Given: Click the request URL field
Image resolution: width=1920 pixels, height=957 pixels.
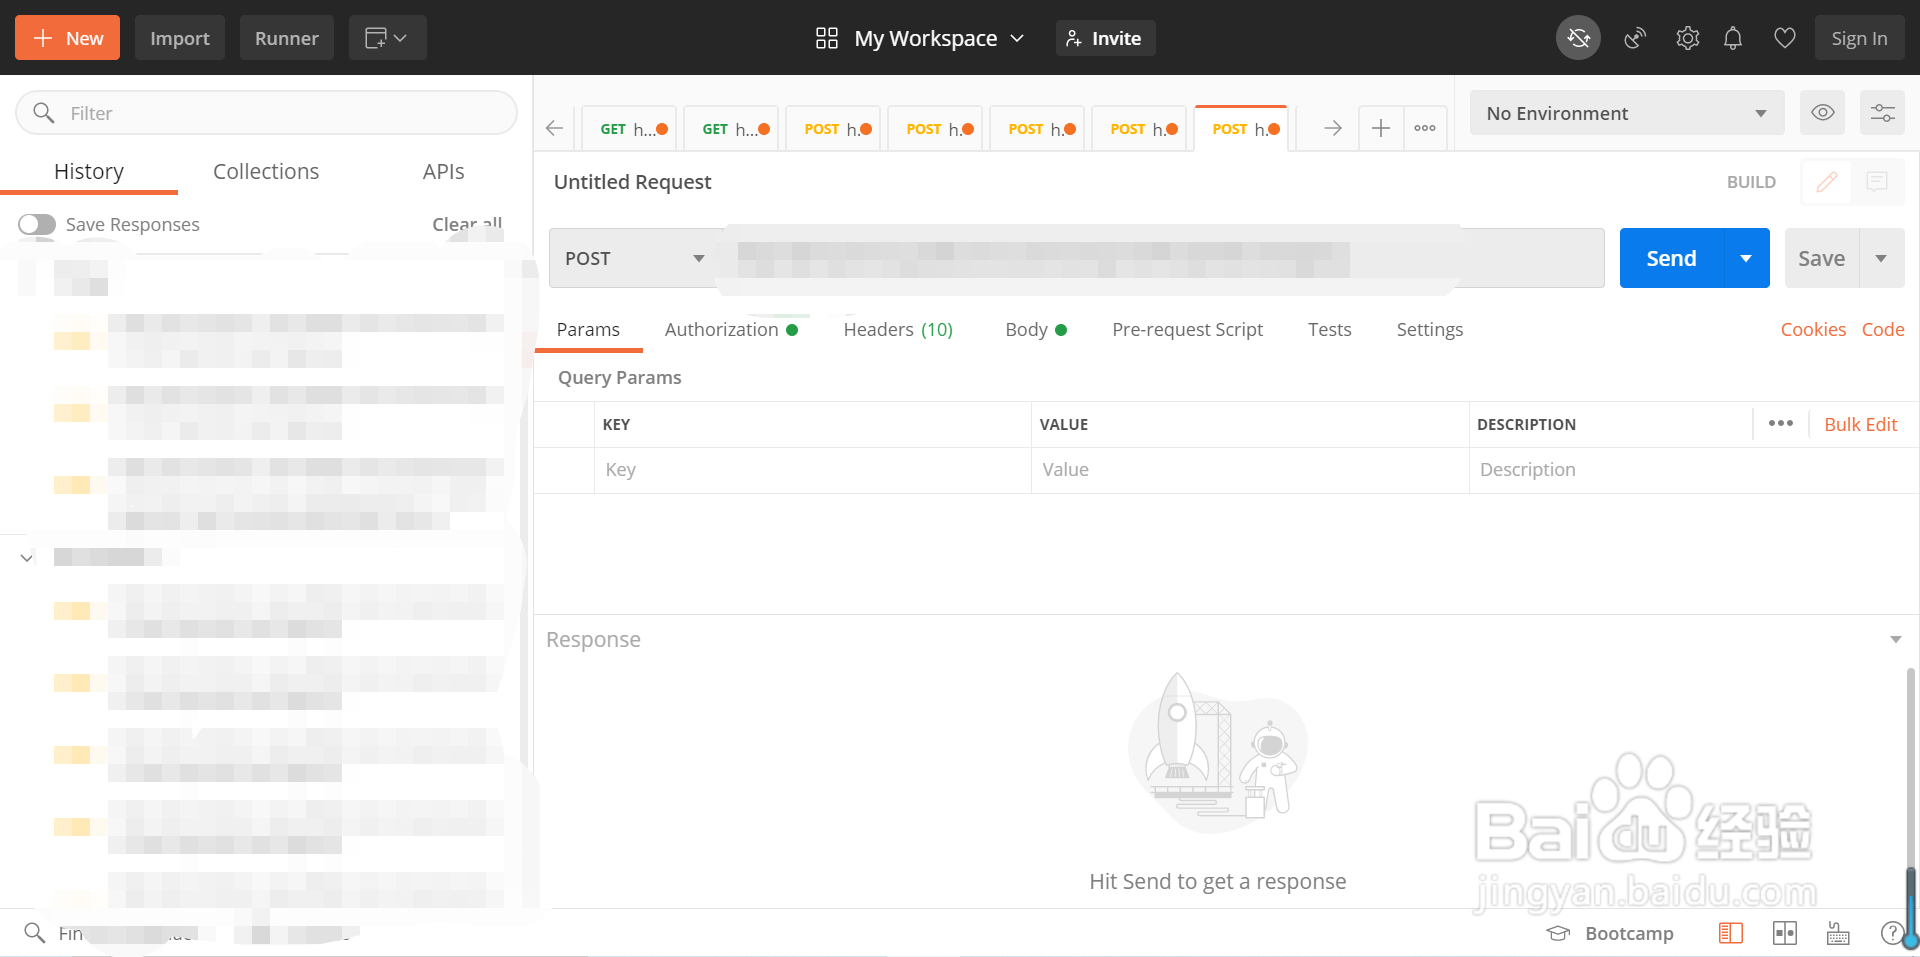Looking at the screenshot, I should (x=1162, y=258).
